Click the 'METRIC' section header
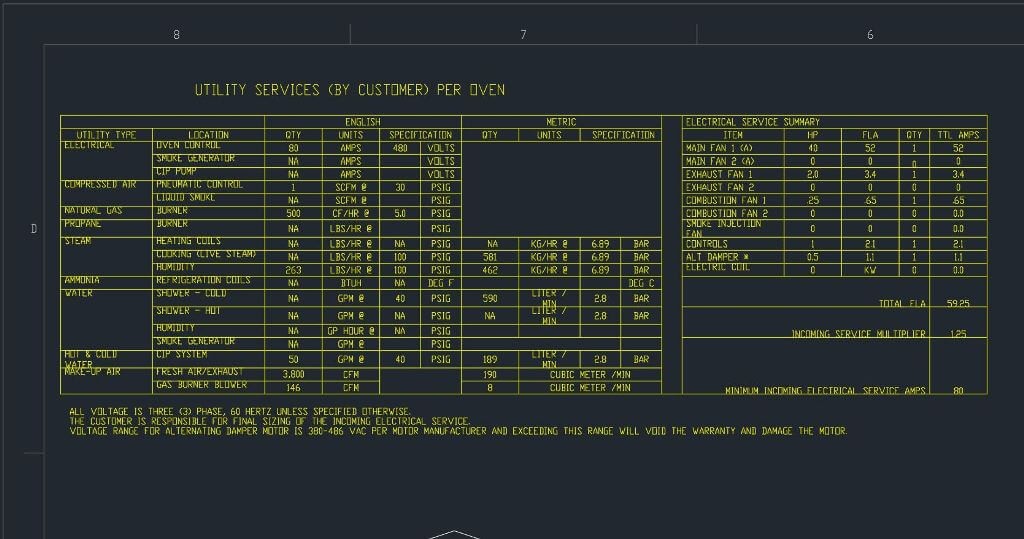The height and width of the screenshot is (539, 1024). pos(560,122)
